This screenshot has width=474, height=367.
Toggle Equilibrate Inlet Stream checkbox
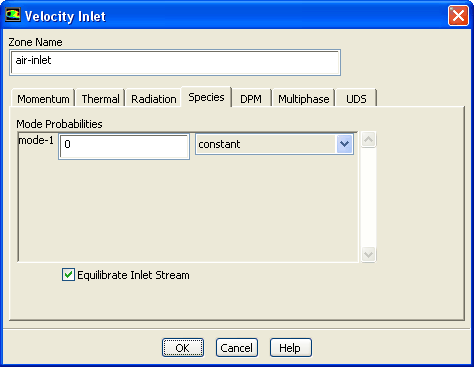(68, 275)
